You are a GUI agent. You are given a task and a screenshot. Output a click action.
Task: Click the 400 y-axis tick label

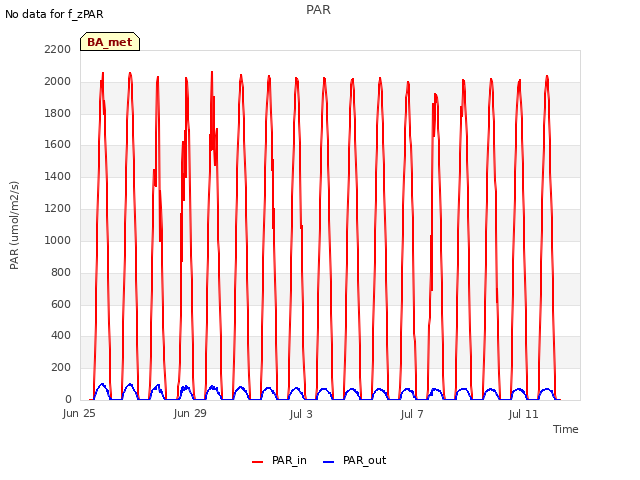pos(61,336)
